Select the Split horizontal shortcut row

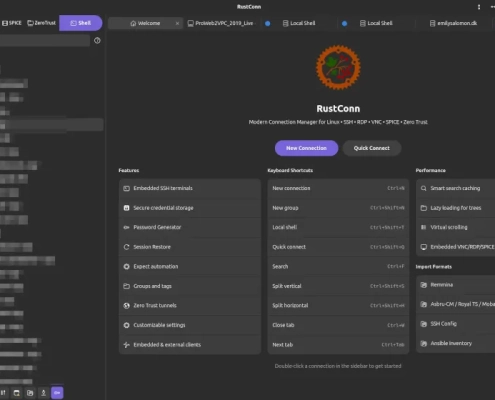pyautogui.click(x=338, y=306)
